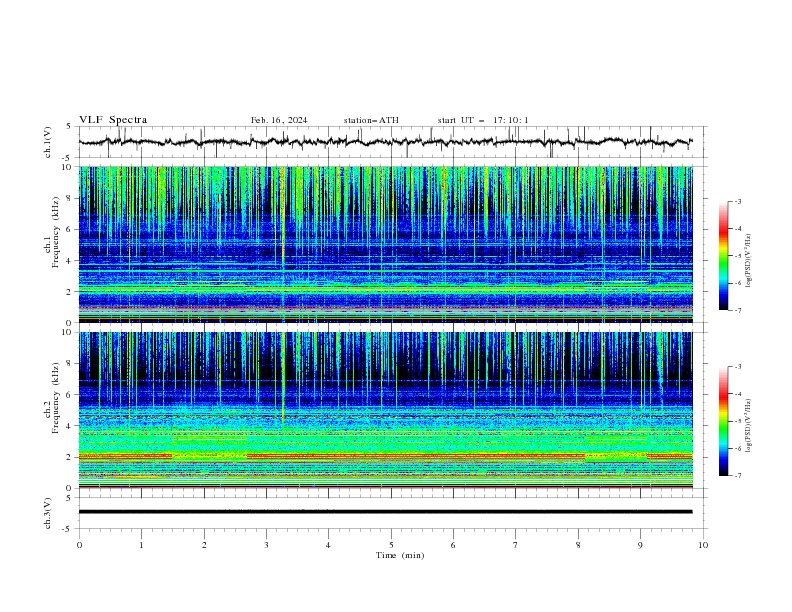The width and height of the screenshot is (792, 612).
Task: Click the 'Time (min)' axis label
Action: pyautogui.click(x=400, y=555)
